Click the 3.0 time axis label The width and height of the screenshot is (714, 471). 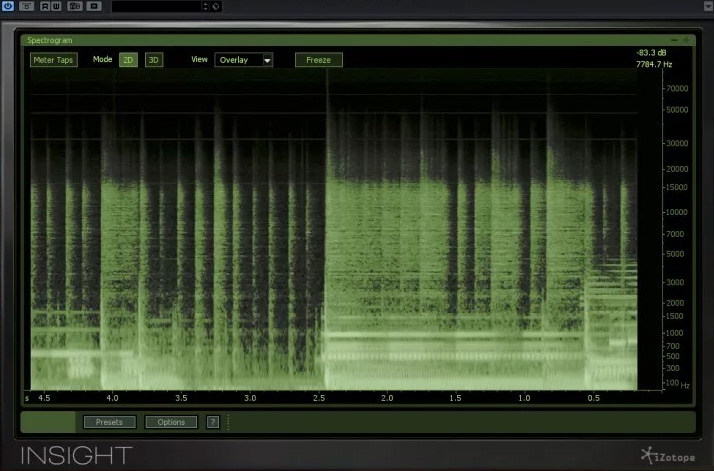(250, 398)
